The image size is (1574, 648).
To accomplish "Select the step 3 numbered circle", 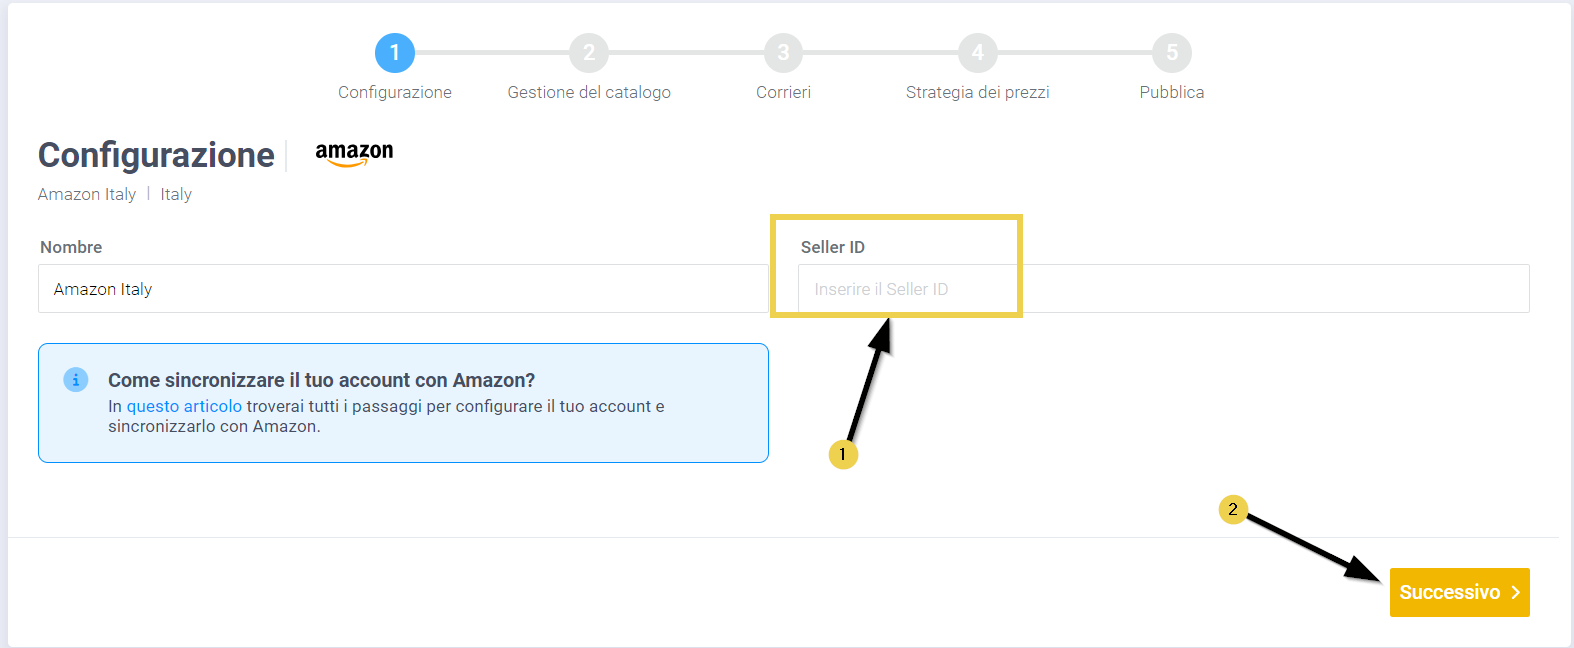I will tap(783, 53).
